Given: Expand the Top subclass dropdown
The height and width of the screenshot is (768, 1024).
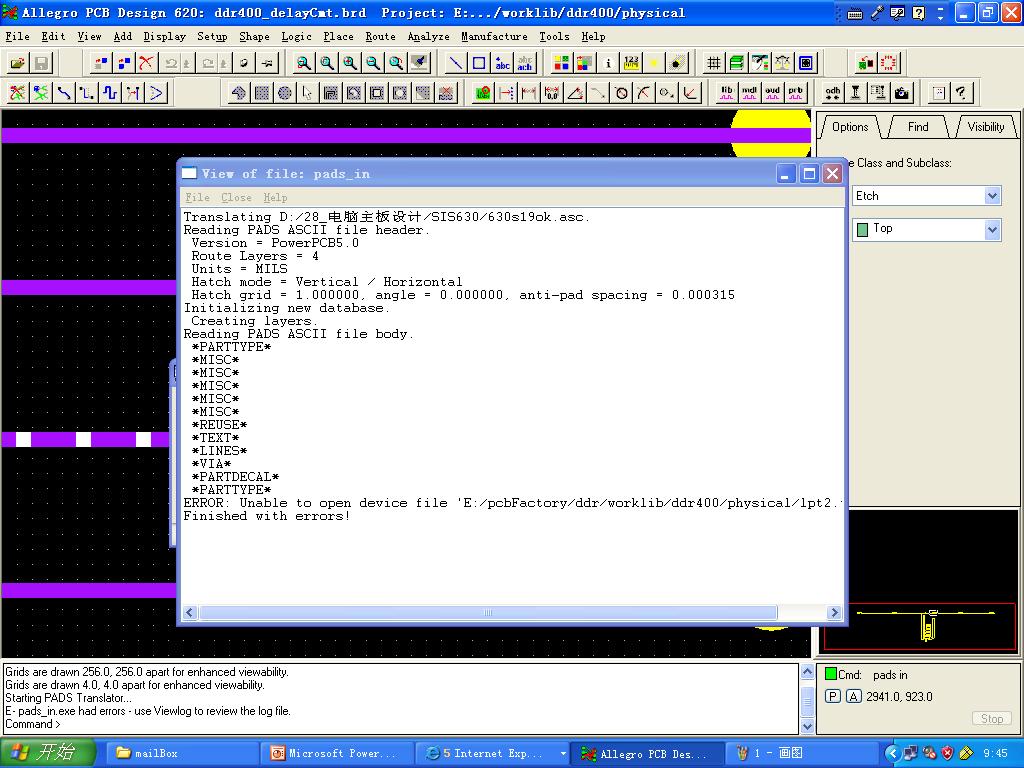Looking at the screenshot, I should click(992, 229).
